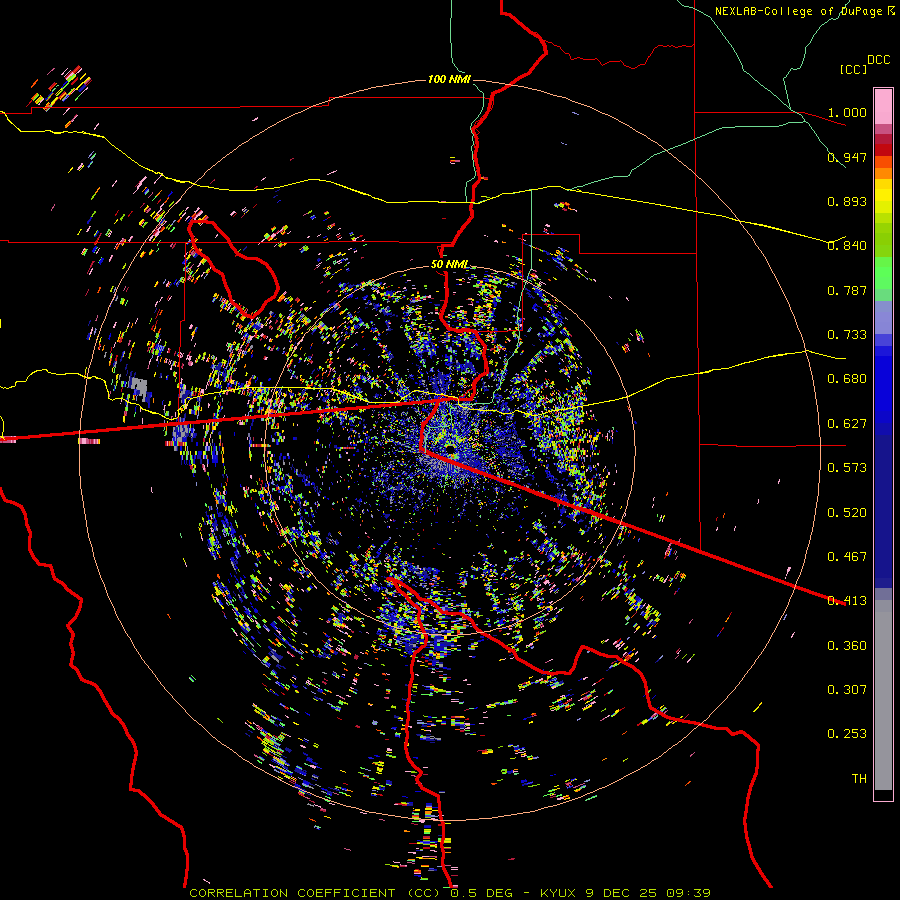The image size is (900, 900).
Task: Click the KYUX station identifier in caption
Action: click(558, 893)
